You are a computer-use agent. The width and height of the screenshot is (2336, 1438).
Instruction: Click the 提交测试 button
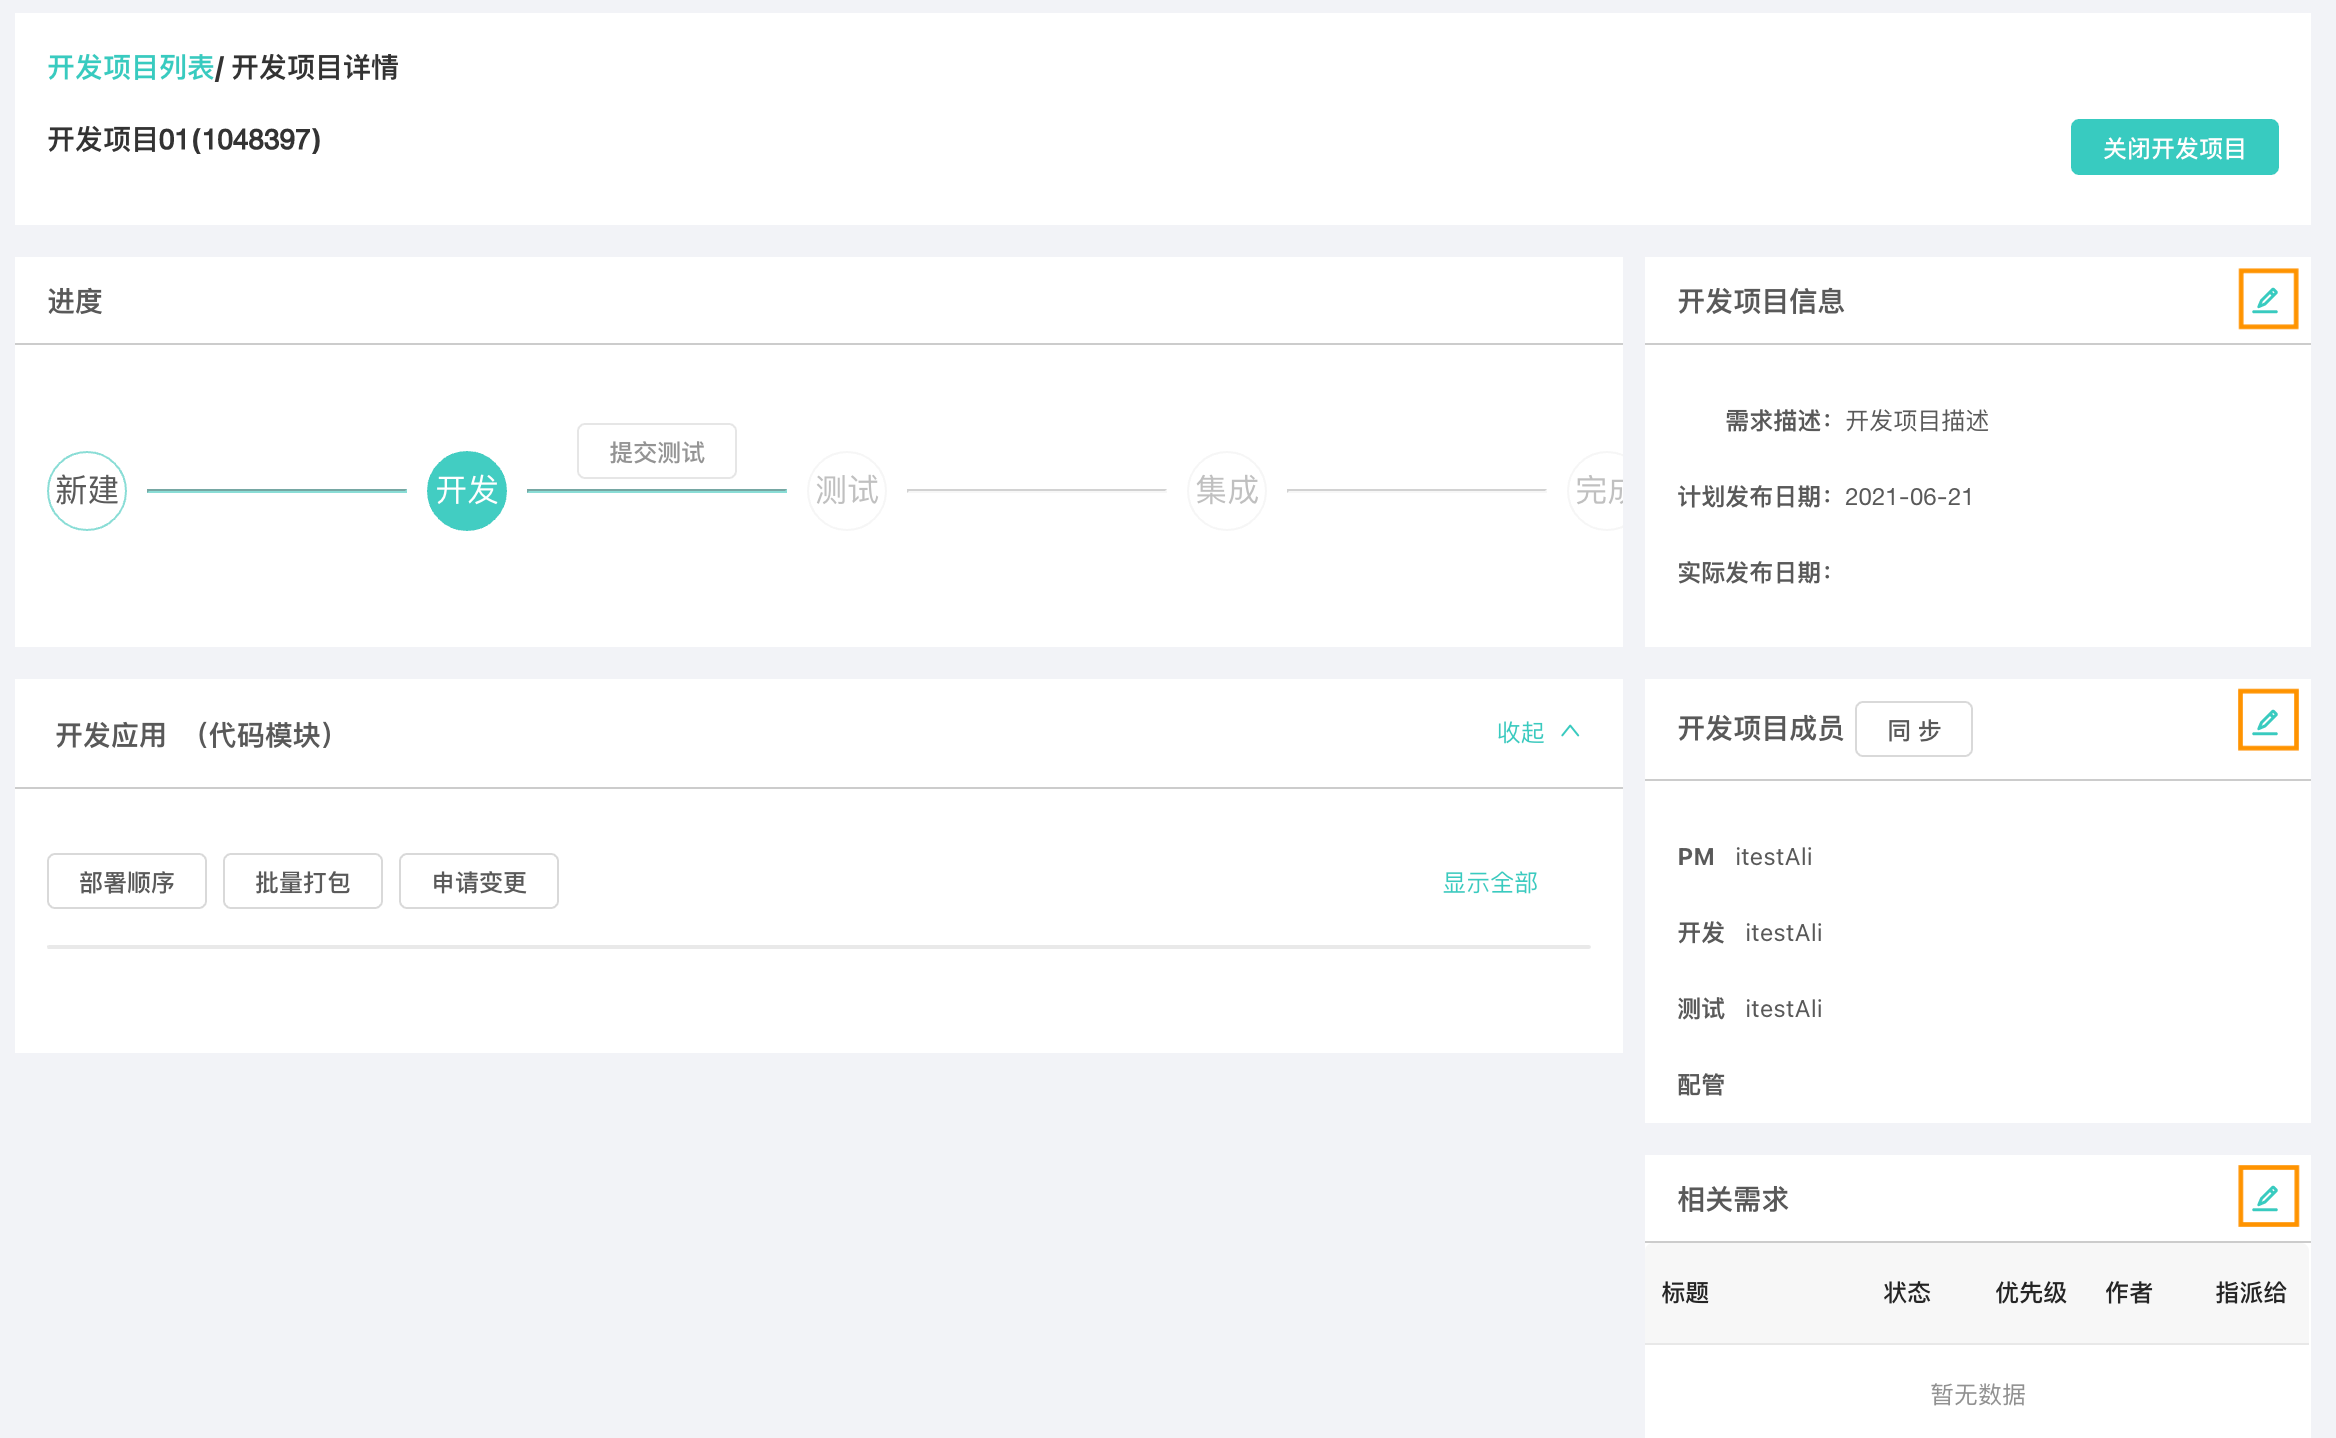[657, 452]
